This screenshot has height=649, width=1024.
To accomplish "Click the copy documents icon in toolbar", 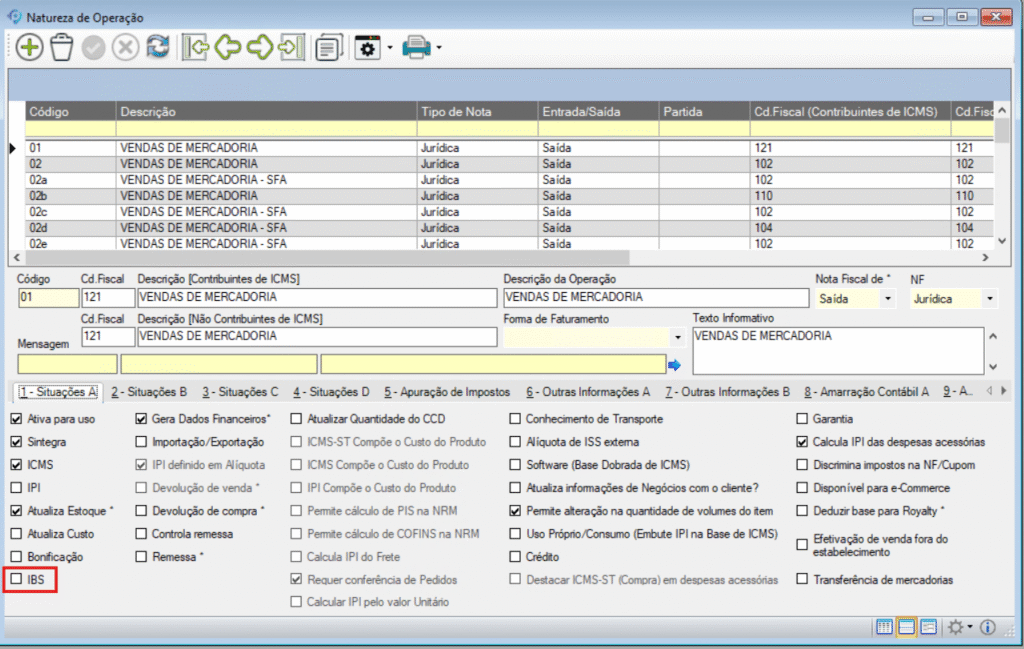I will pyautogui.click(x=328, y=47).
